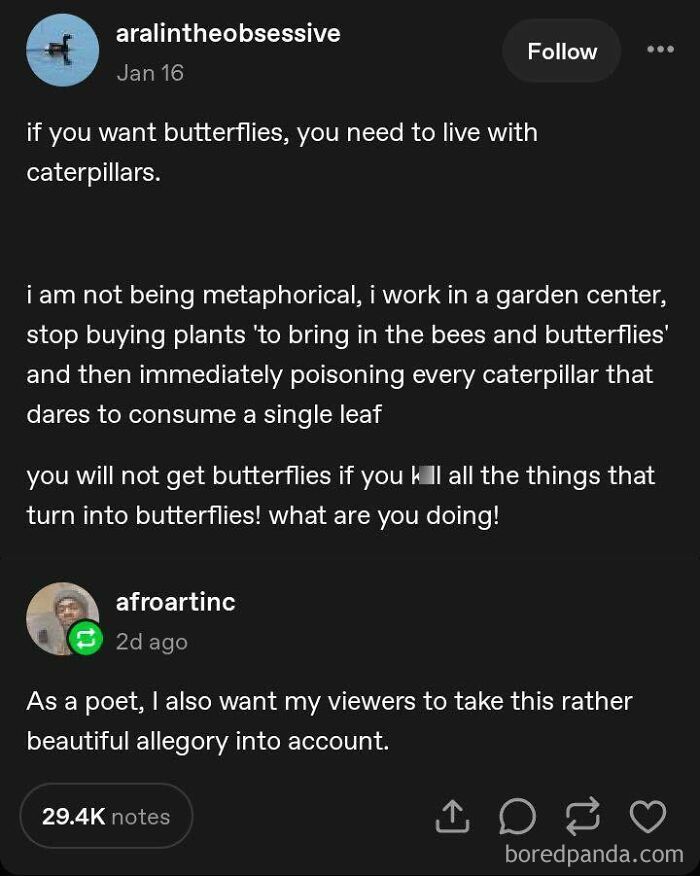Reply using the speech bubble icon
Screen dimensions: 700x876
point(516,817)
